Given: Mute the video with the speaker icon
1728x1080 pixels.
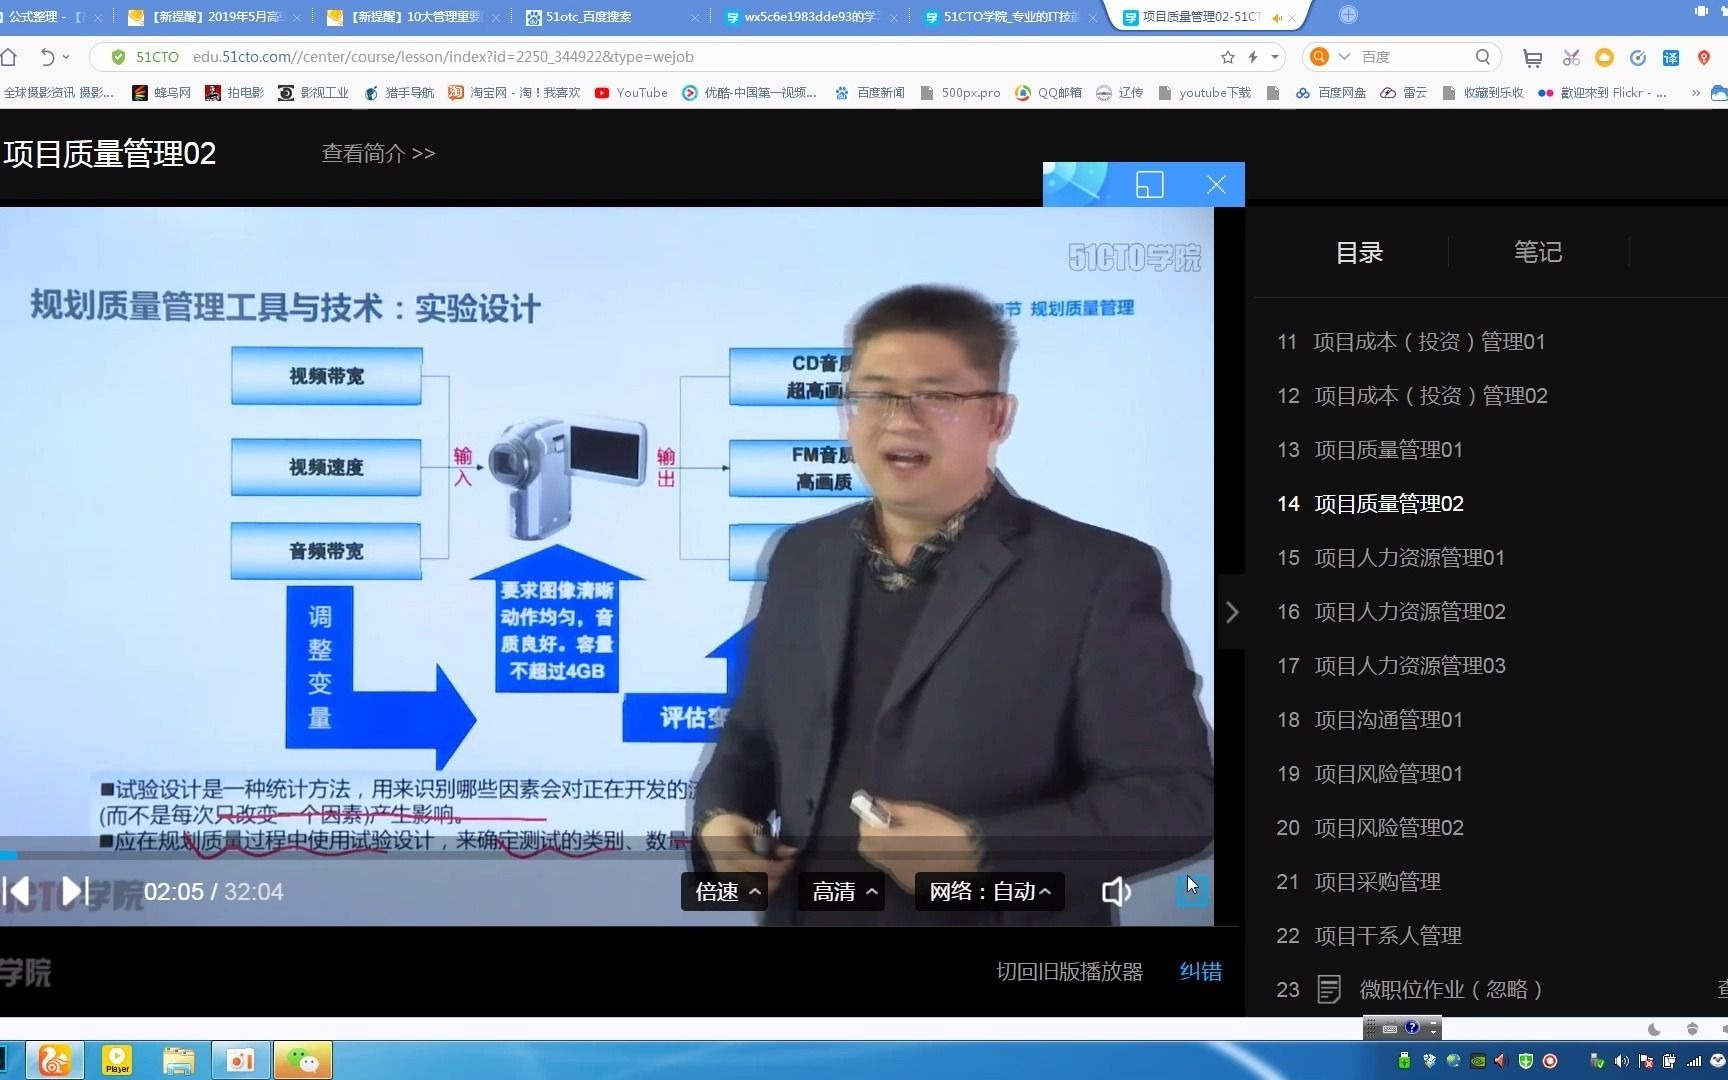Looking at the screenshot, I should [x=1116, y=891].
